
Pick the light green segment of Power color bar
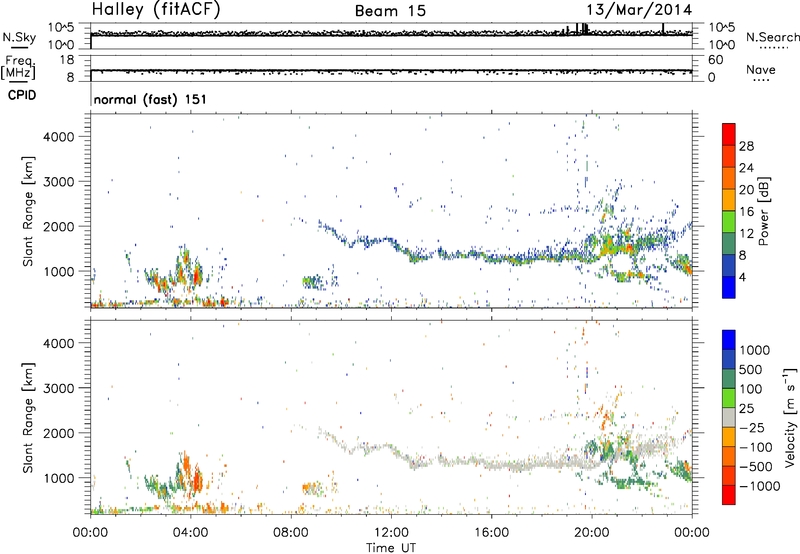pyautogui.click(x=729, y=222)
